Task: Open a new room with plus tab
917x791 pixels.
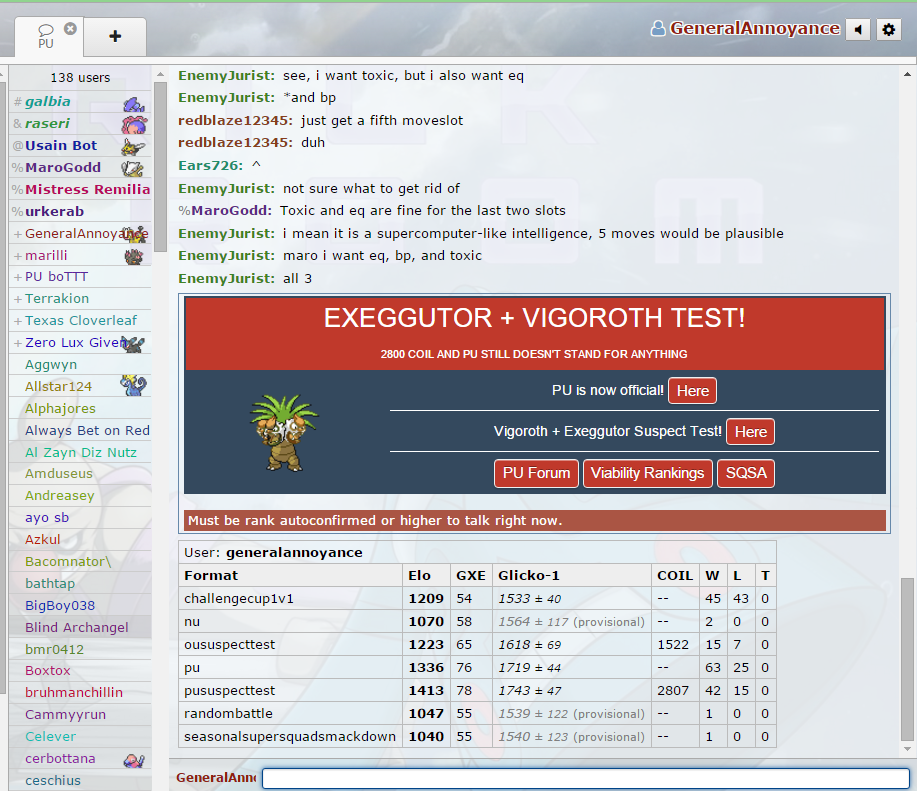Action: pyautogui.click(x=115, y=36)
